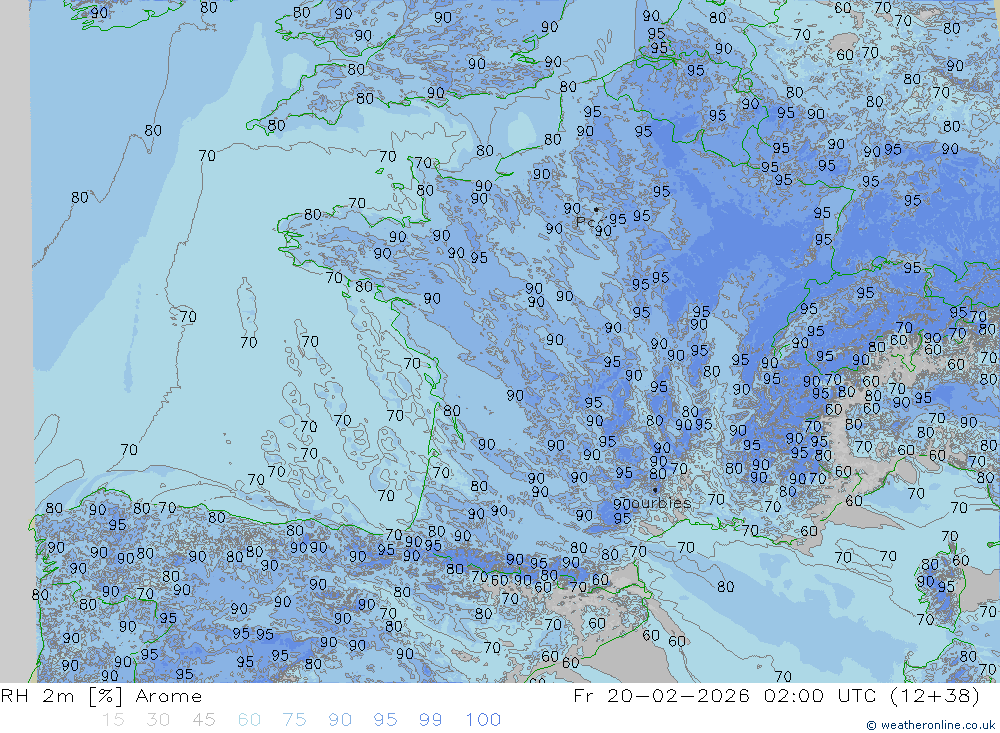Click the 'Arome' model name label

(x=169, y=696)
